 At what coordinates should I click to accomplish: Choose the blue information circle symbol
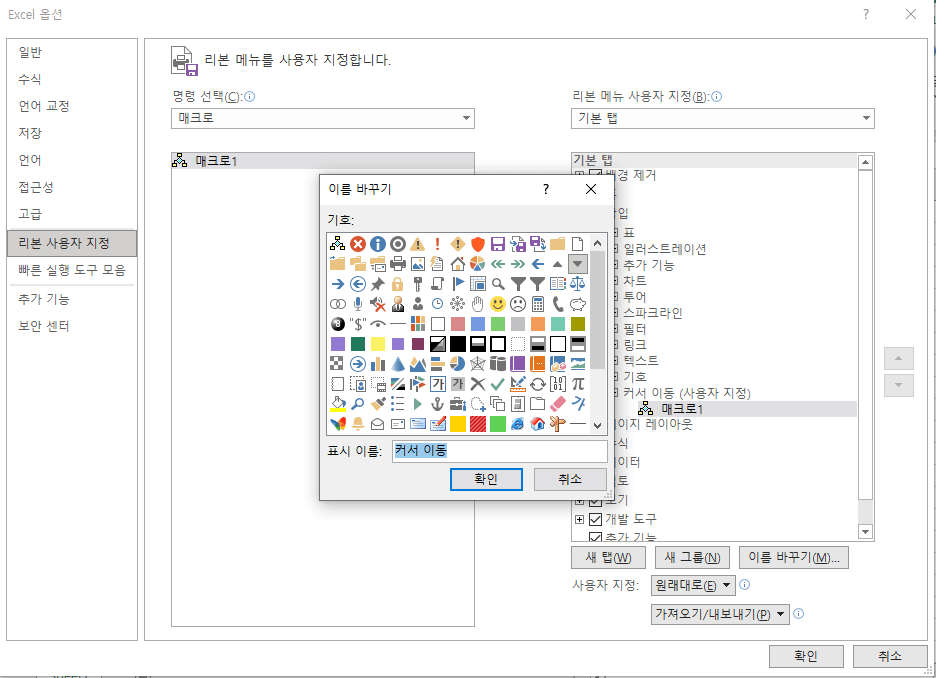378,244
